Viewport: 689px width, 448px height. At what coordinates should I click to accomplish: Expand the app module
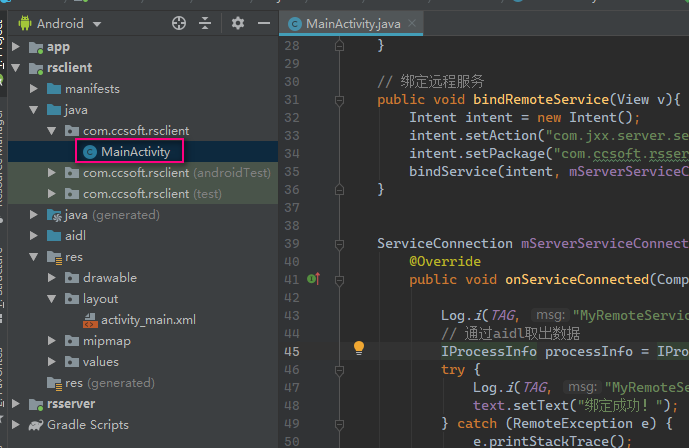pos(16,47)
